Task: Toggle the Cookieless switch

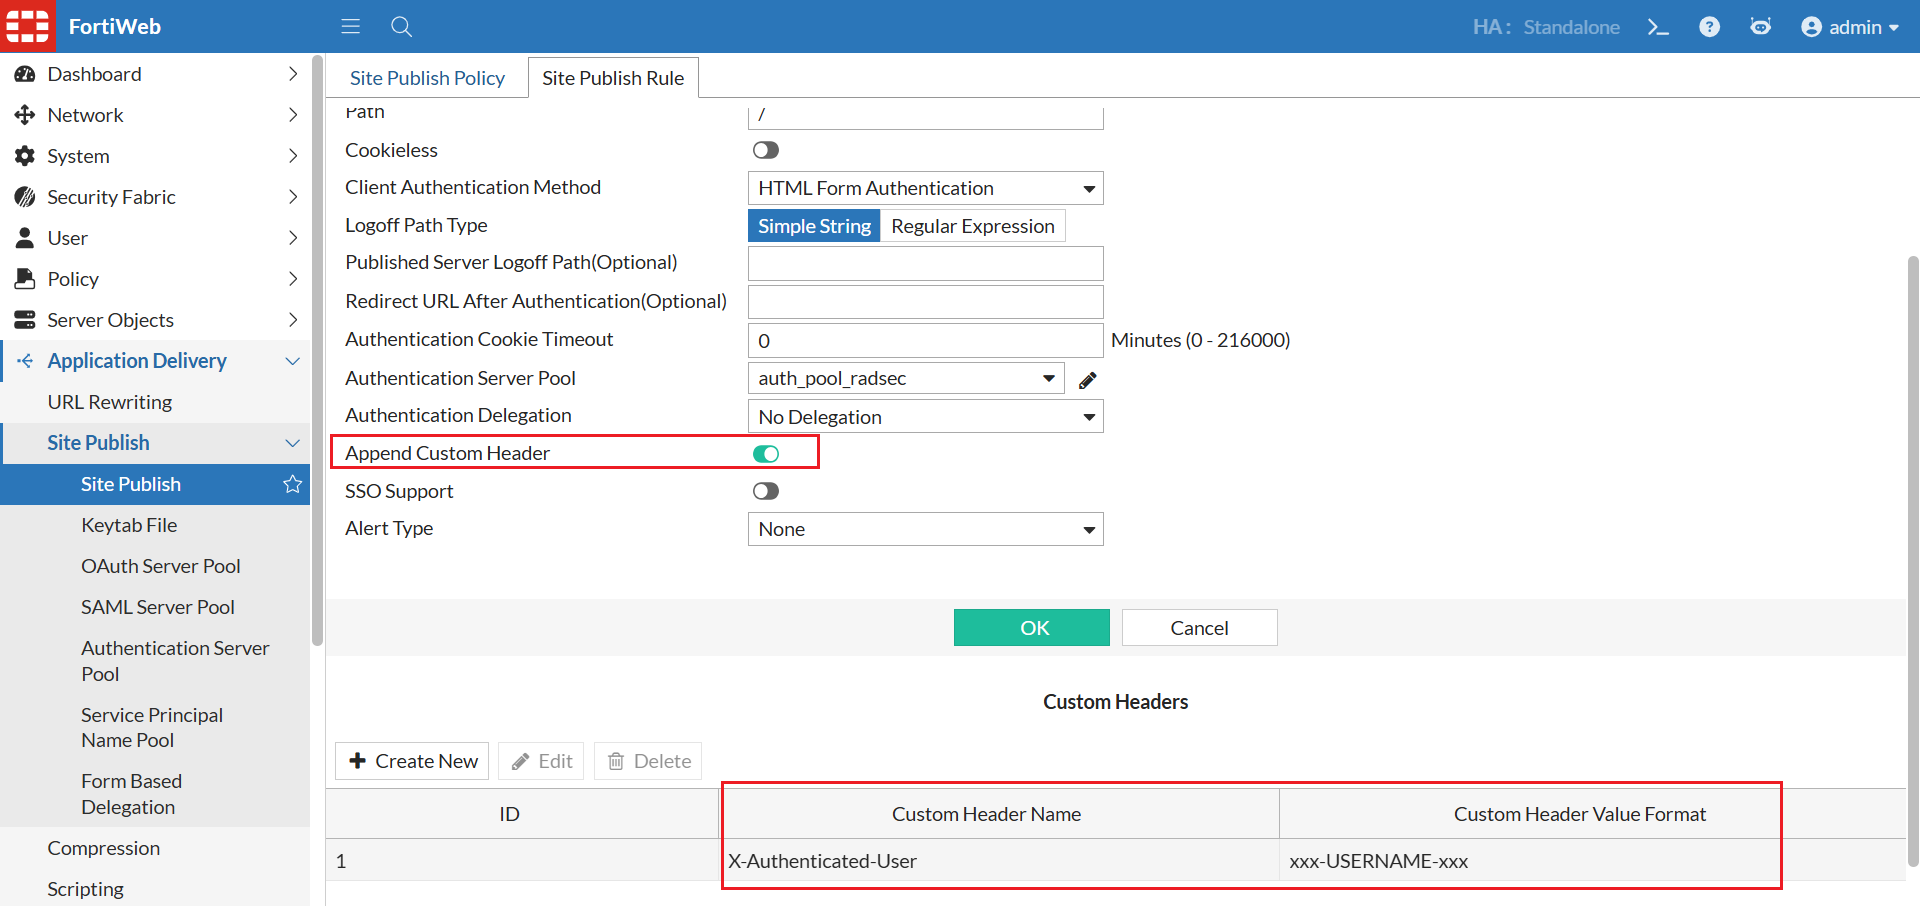Action: coord(766,150)
